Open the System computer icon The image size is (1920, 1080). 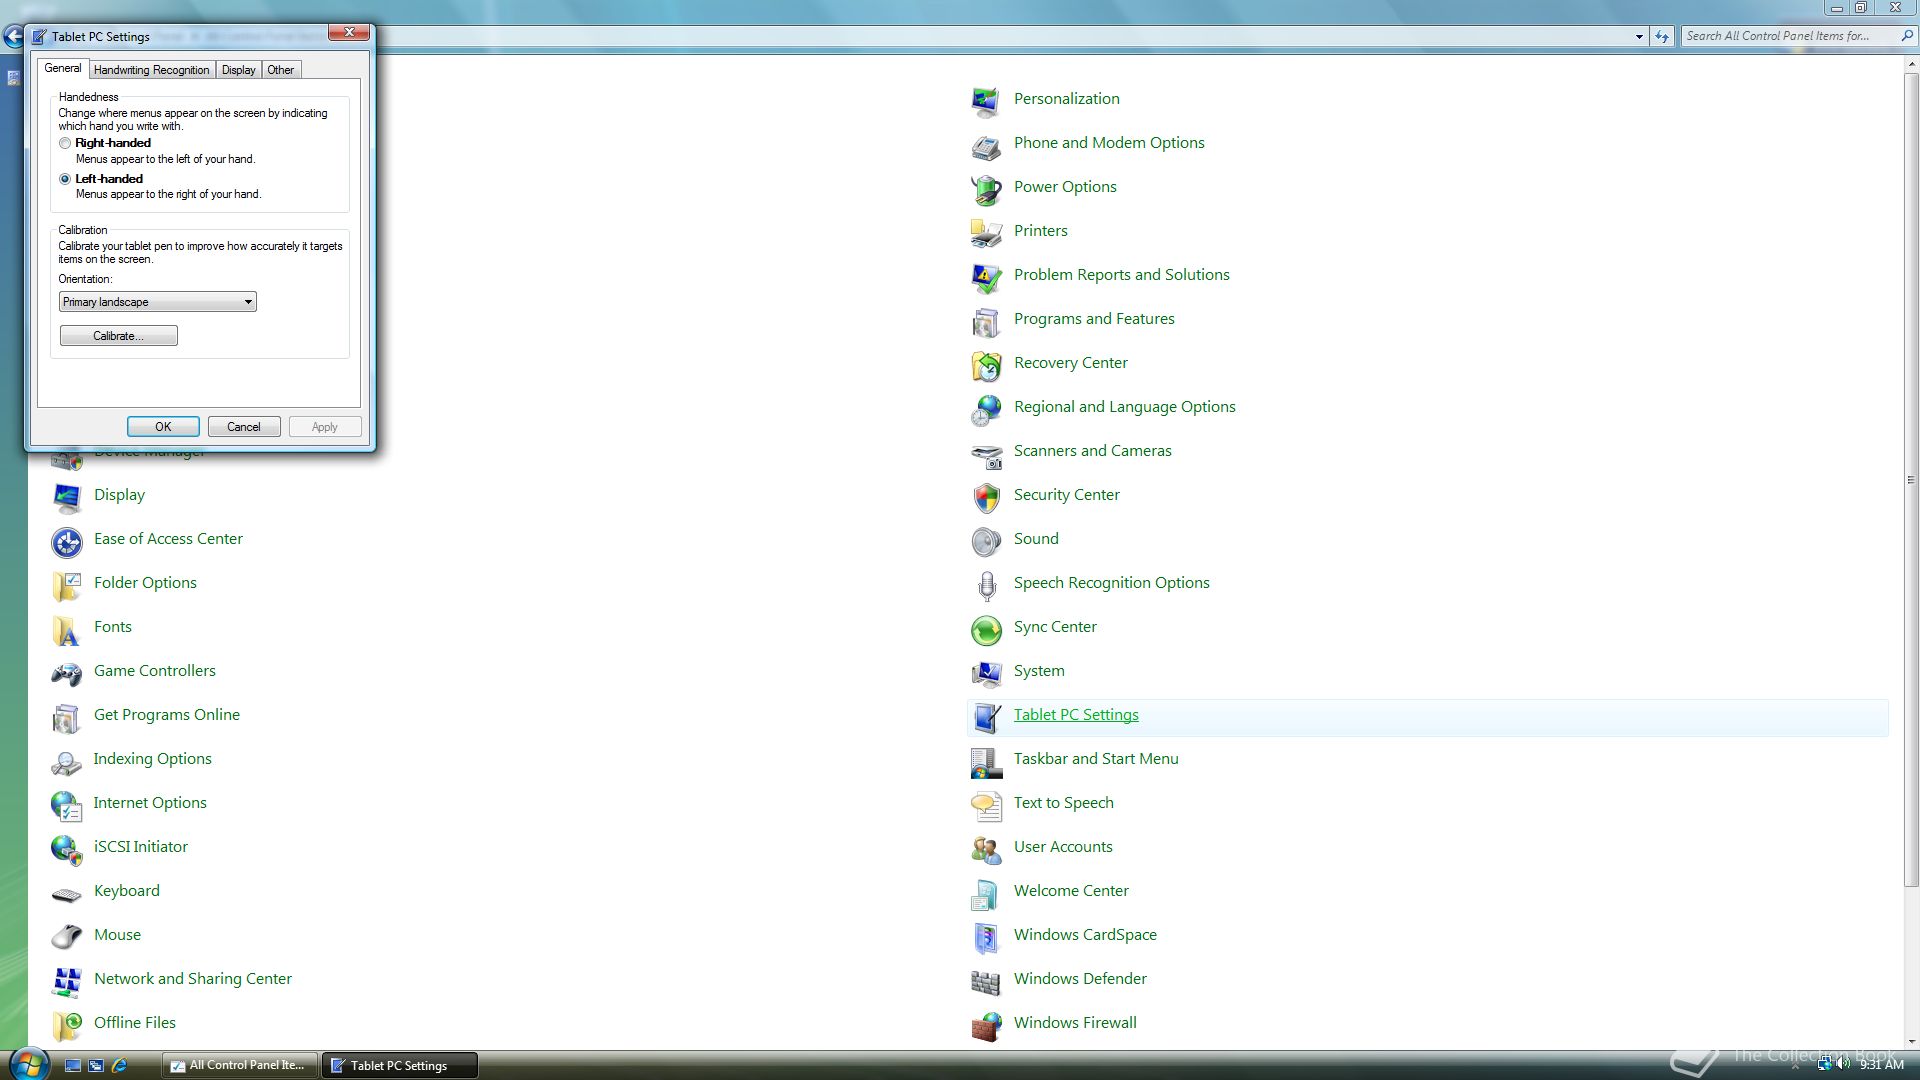tap(986, 672)
